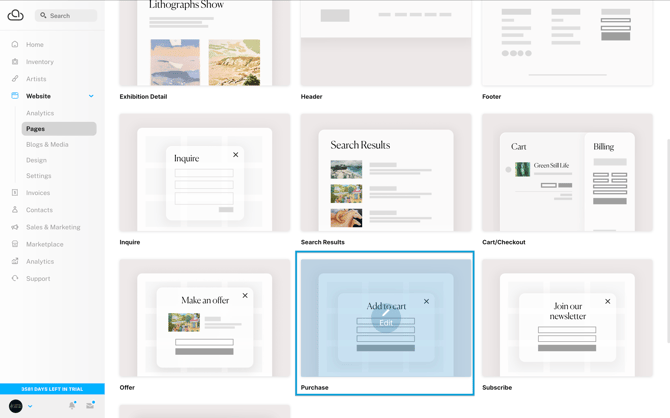Click the days left in trial banner
This screenshot has height=418, width=670.
pyautogui.click(x=52, y=389)
